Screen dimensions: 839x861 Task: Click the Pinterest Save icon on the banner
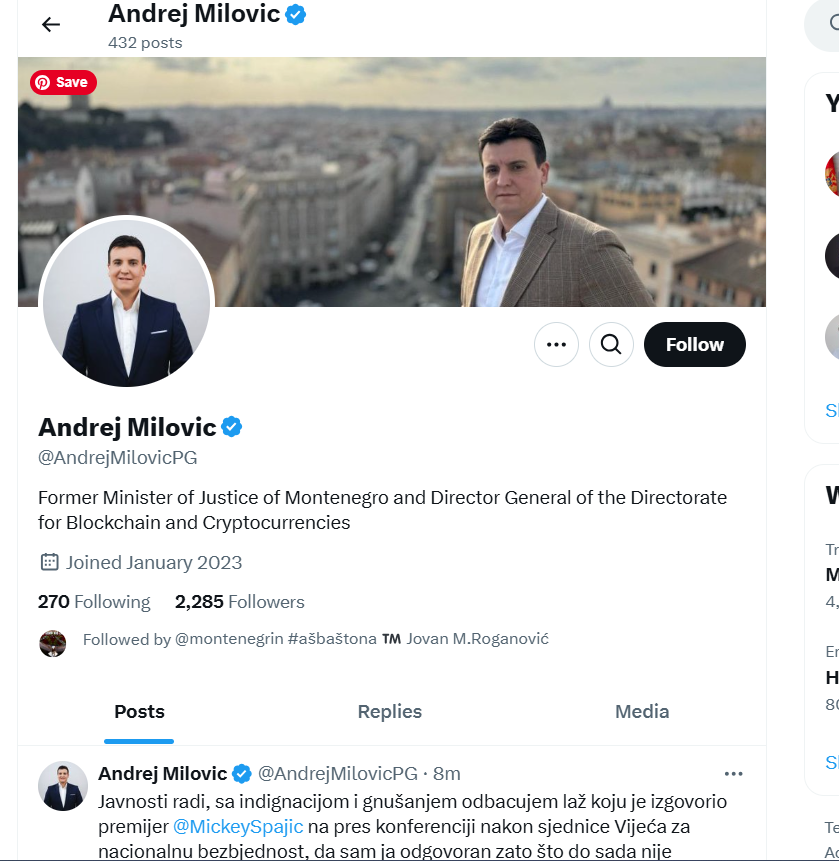[x=62, y=82]
